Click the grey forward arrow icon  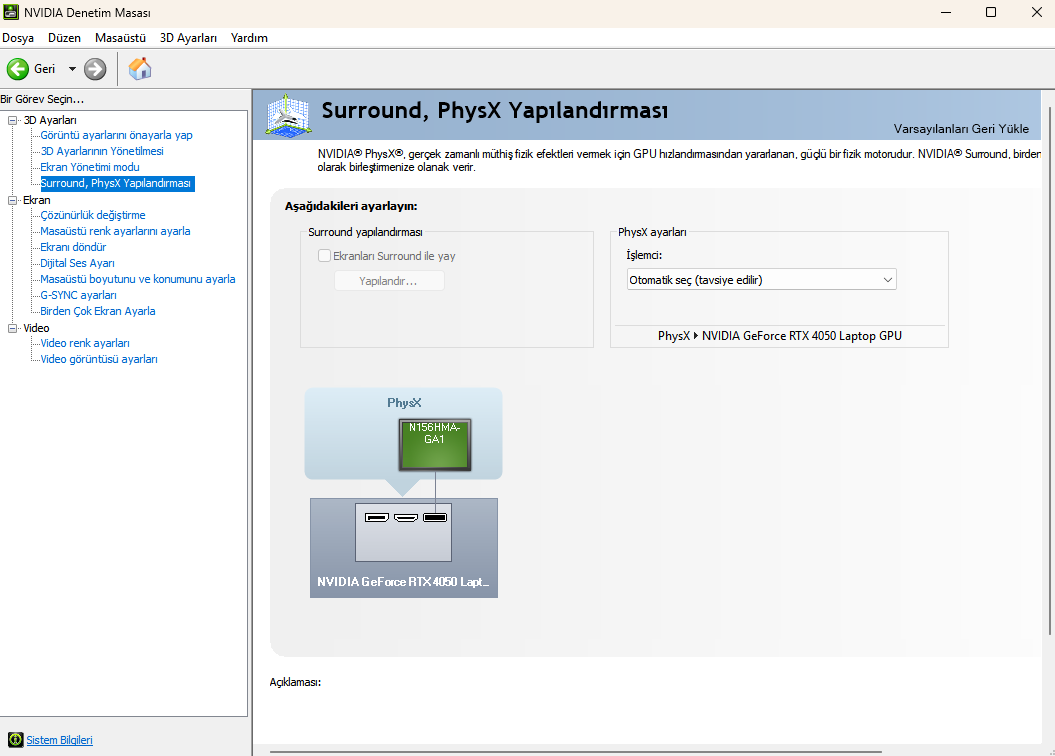tap(95, 69)
